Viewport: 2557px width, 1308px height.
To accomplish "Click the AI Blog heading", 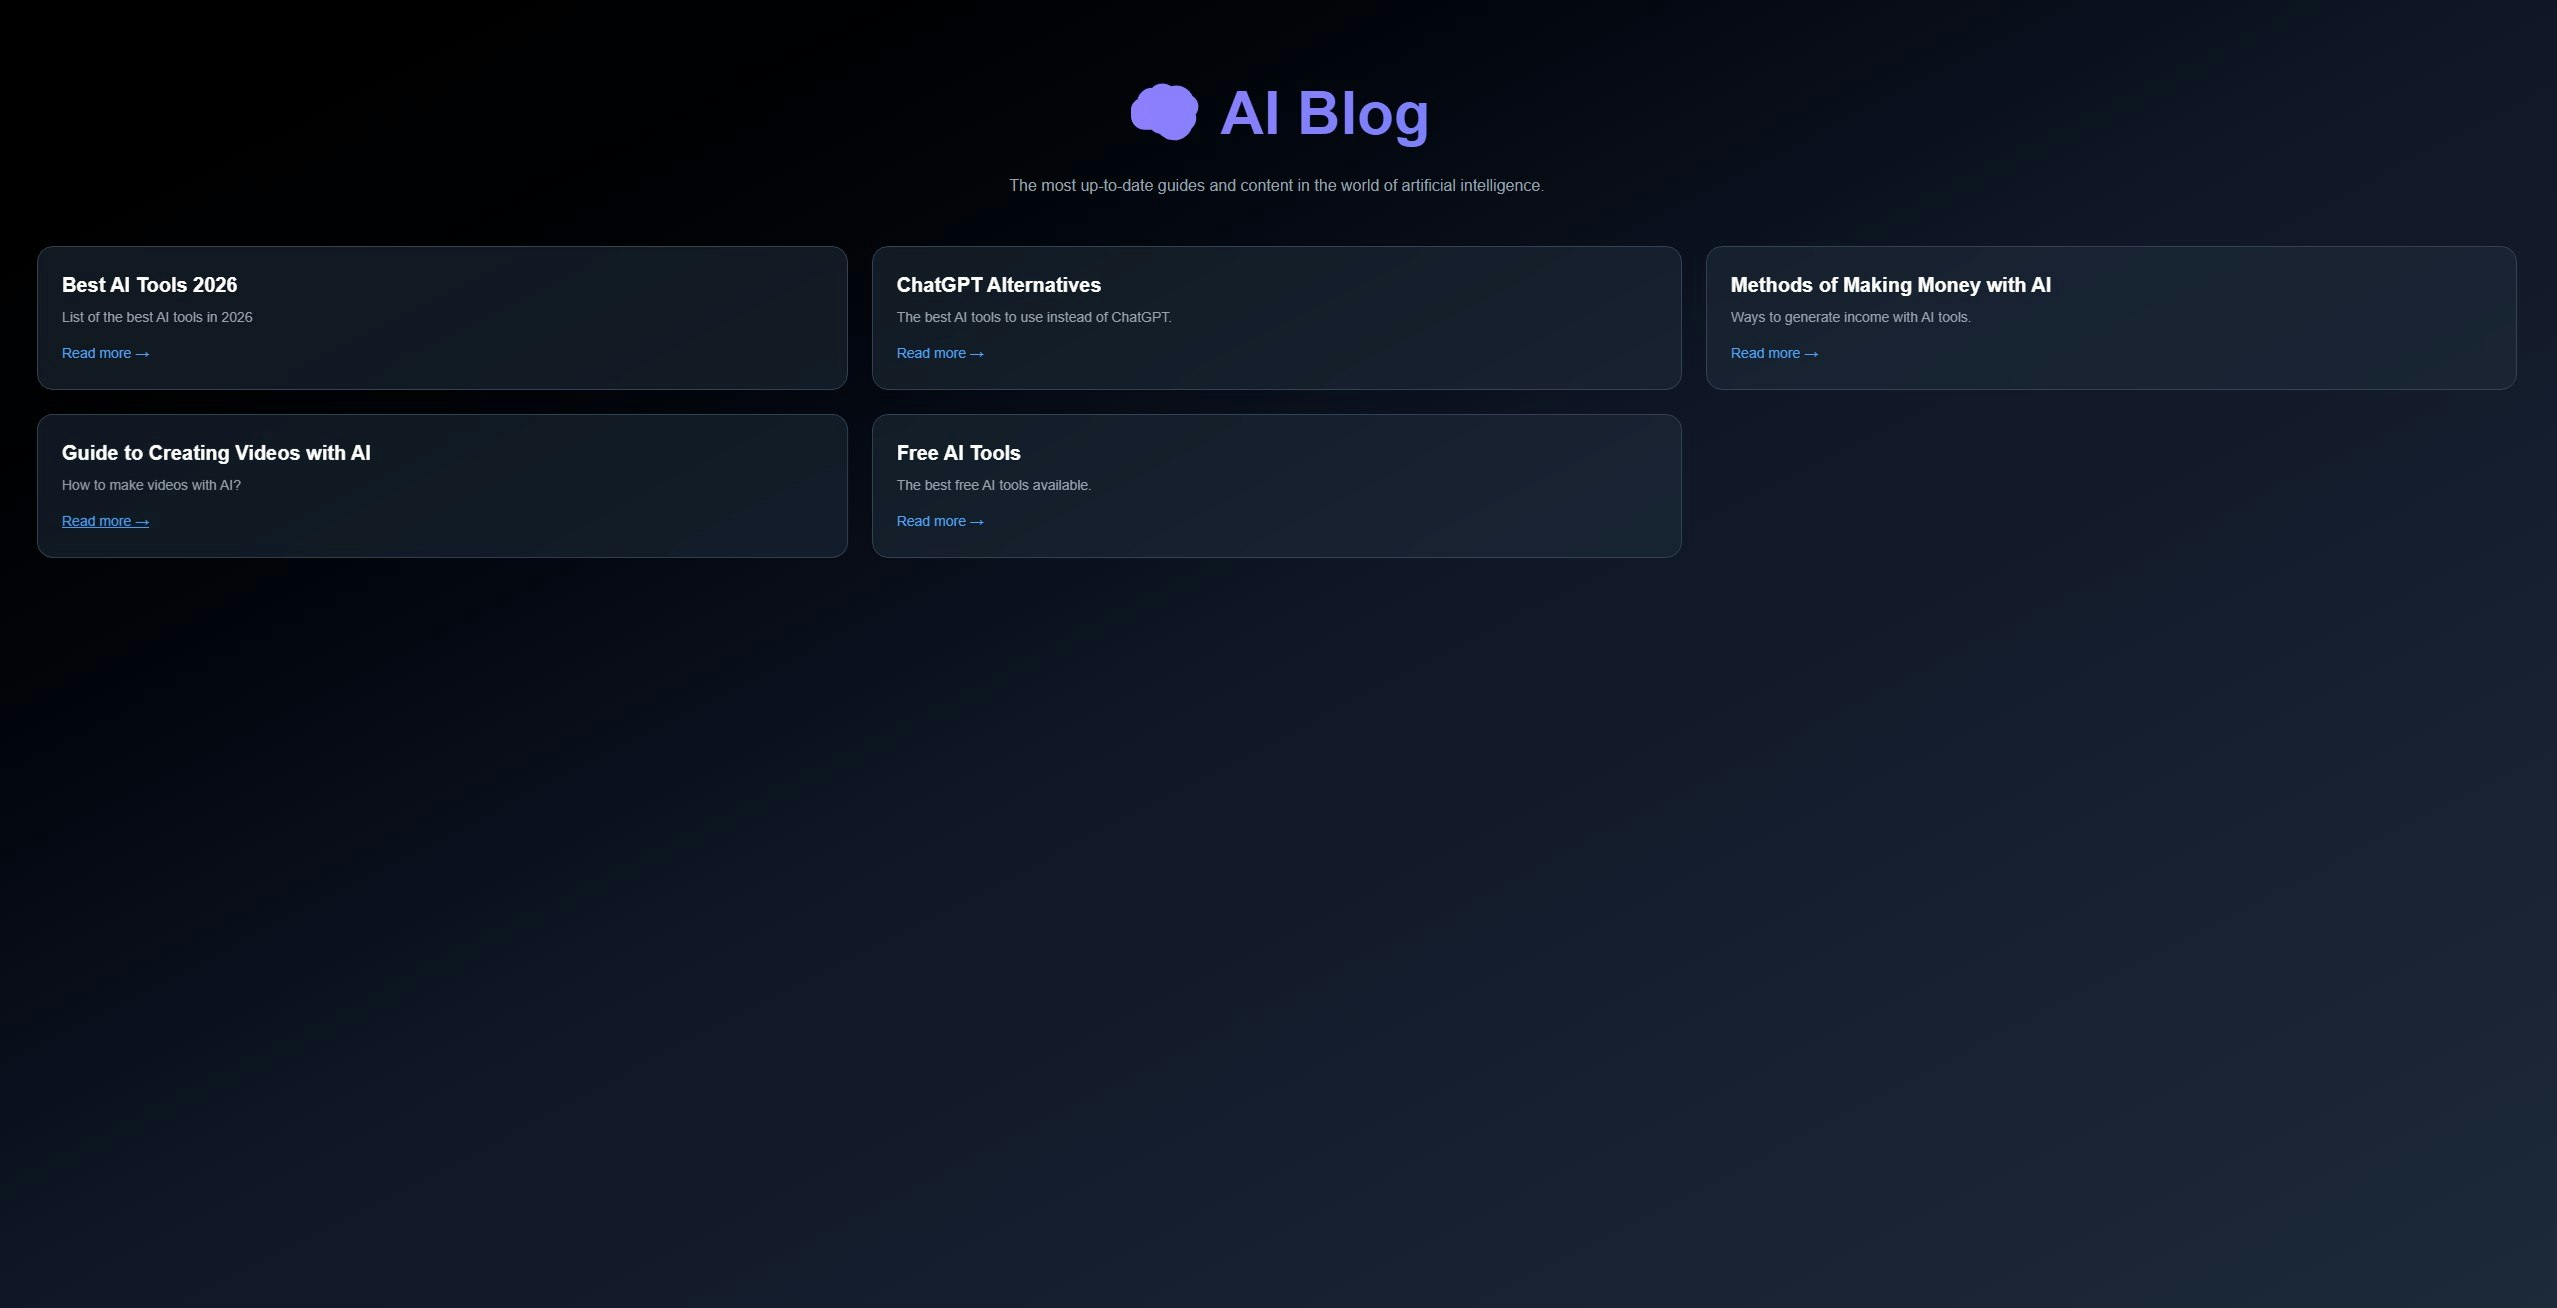I will (x=1324, y=113).
